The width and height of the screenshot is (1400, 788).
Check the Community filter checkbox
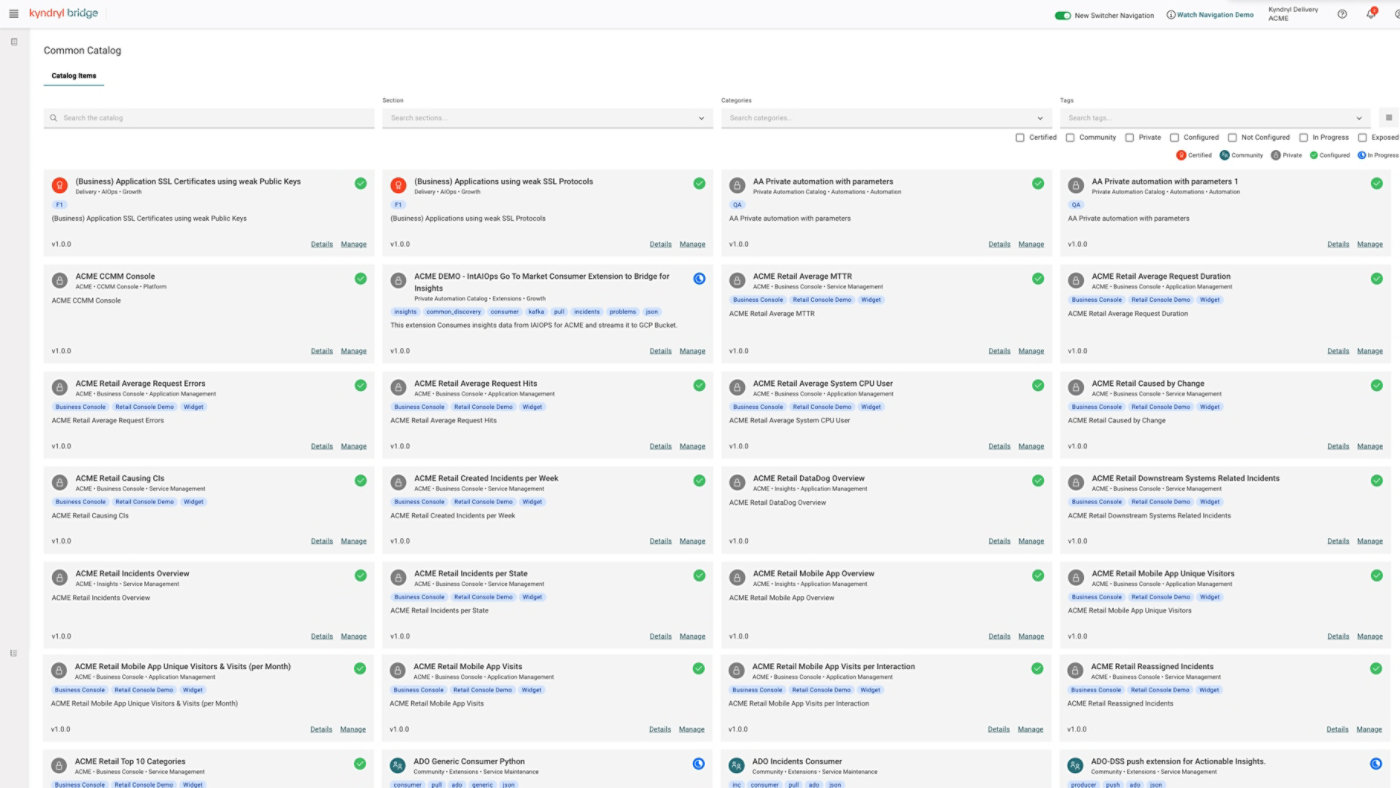[x=1070, y=137]
